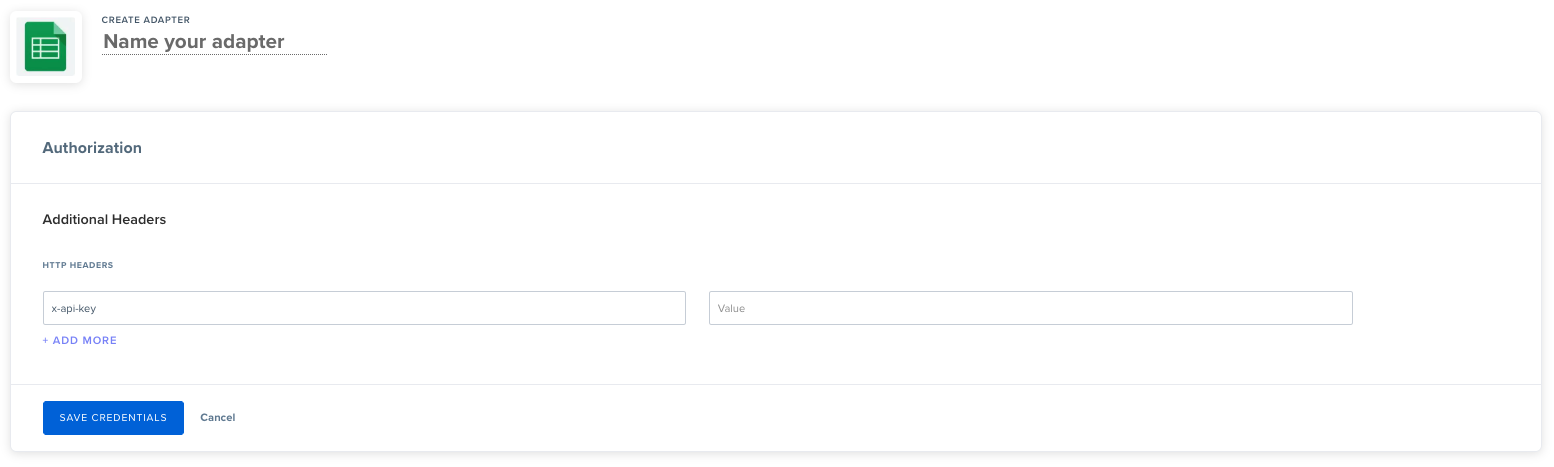This screenshot has width=1554, height=467.
Task: Click the Authorization section heading
Action: (x=92, y=148)
